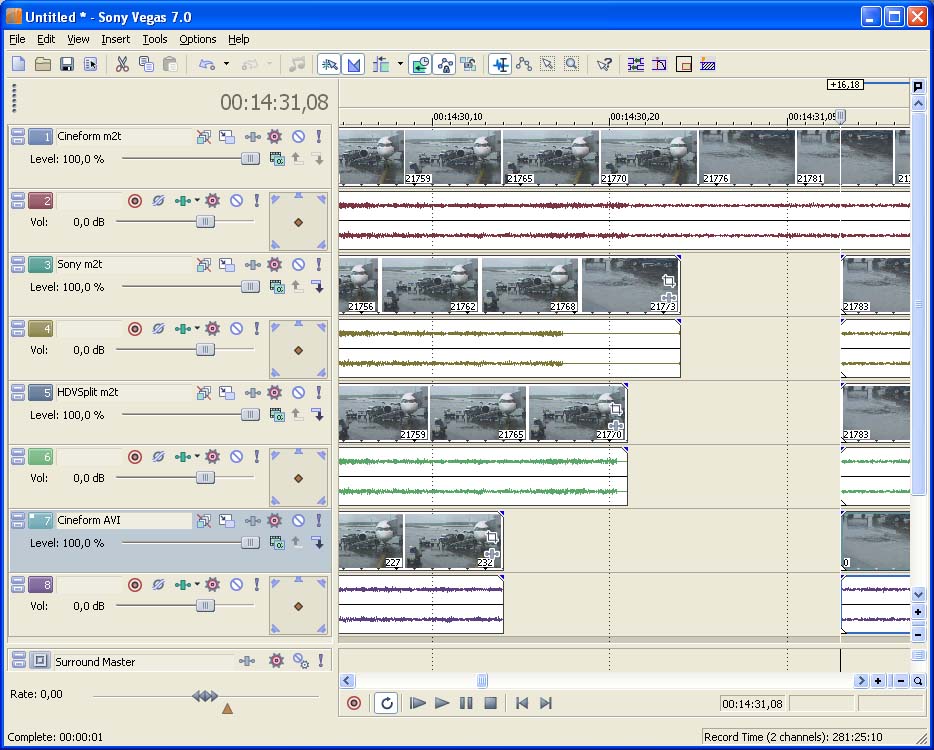Open the Options menu
This screenshot has width=934, height=750.
click(x=198, y=39)
